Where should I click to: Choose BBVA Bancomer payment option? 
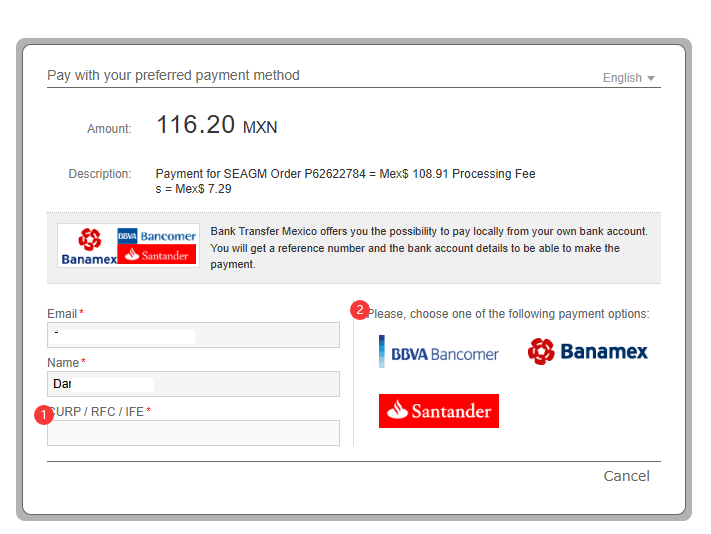click(438, 352)
